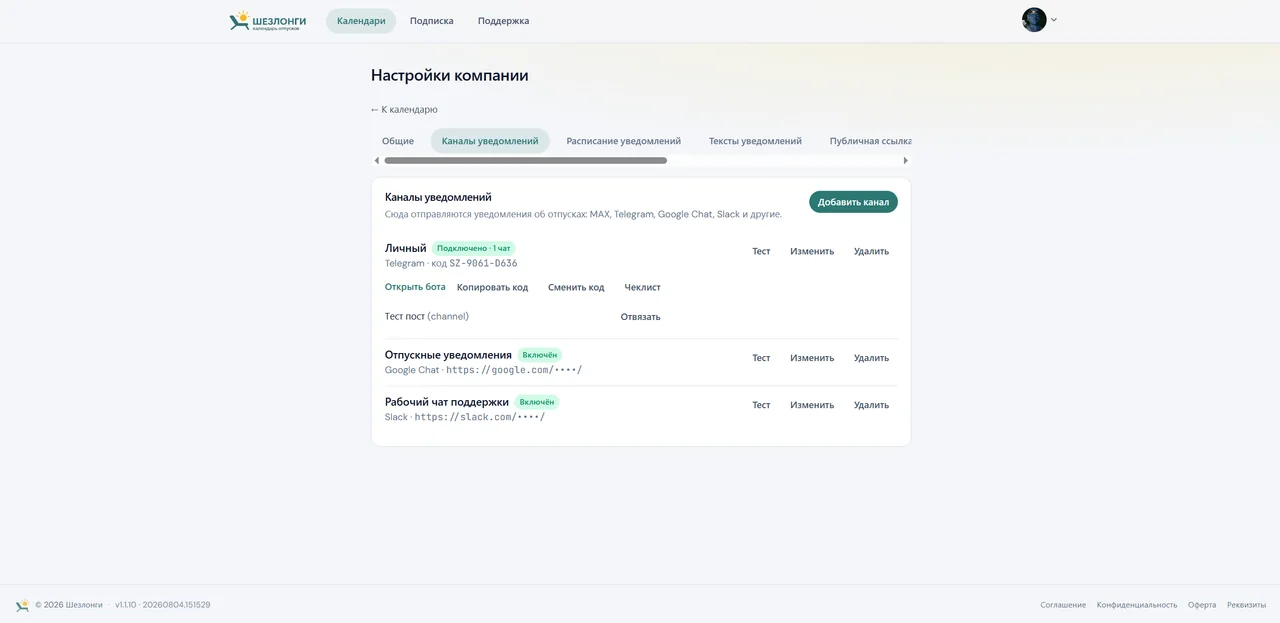Screen dimensions: 1280x623
Task: Click Тест for the Личный channel
Action: coord(761,251)
